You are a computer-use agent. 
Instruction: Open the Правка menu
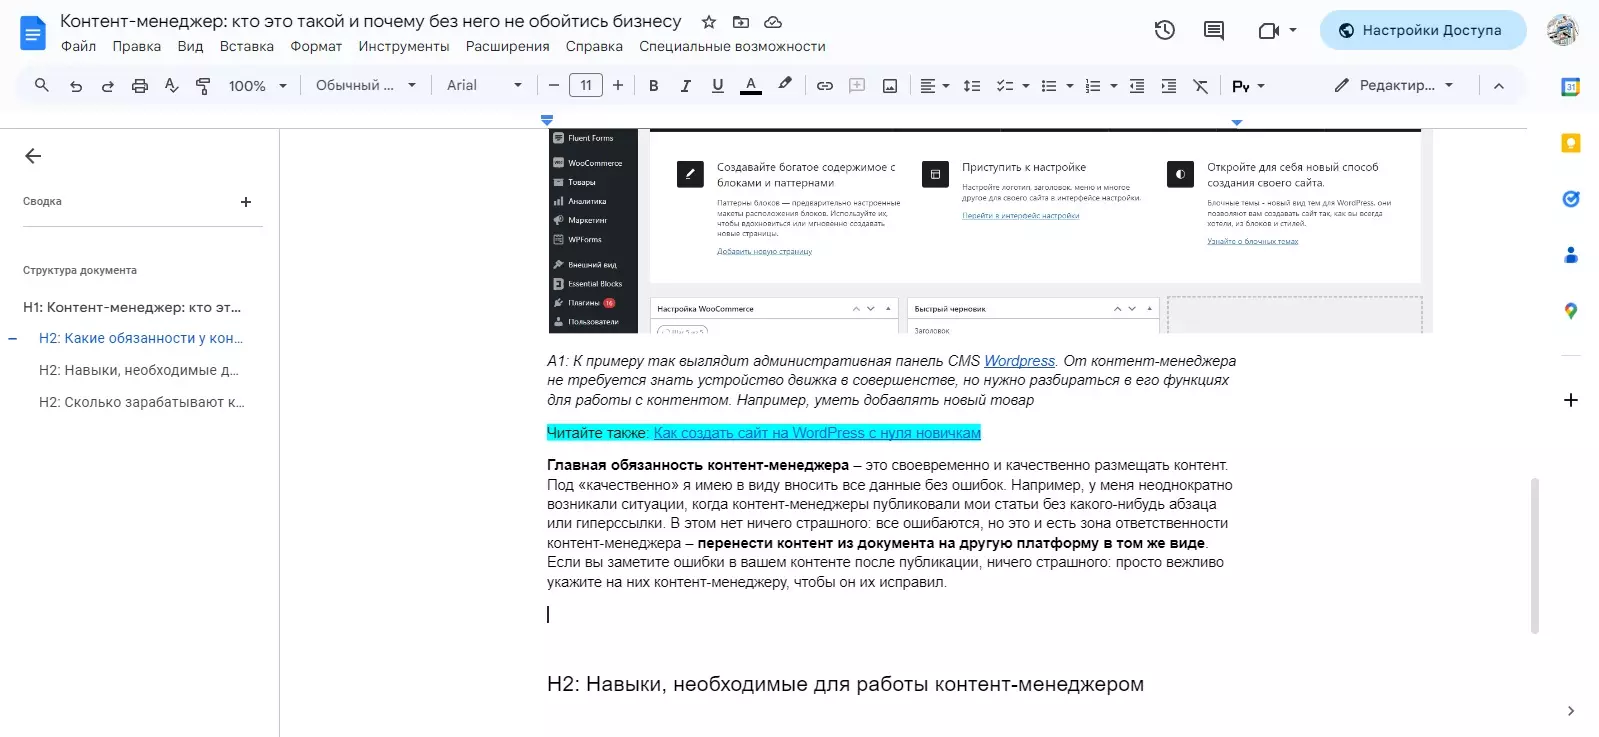click(x=137, y=46)
